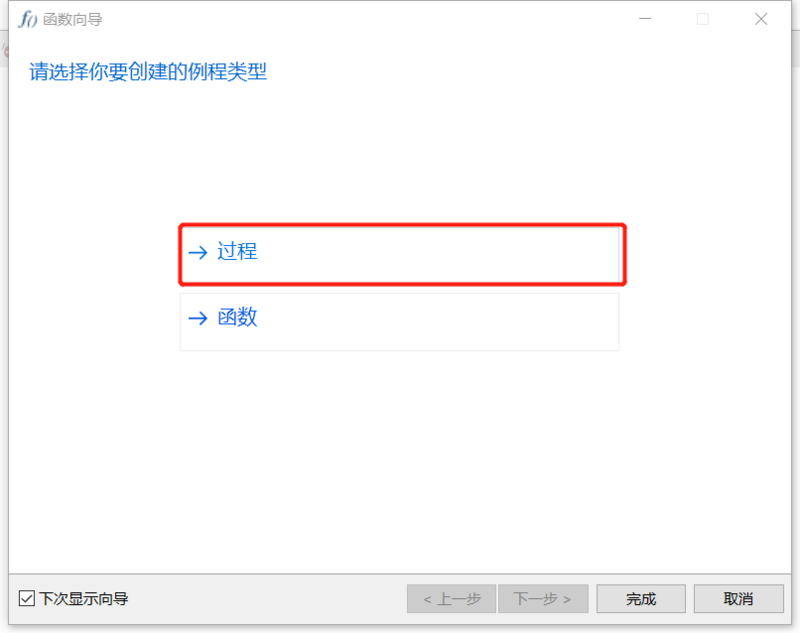Click the empty gray footer area beside 下次显示向导
Screen dimensions: 800x633
[265, 598]
